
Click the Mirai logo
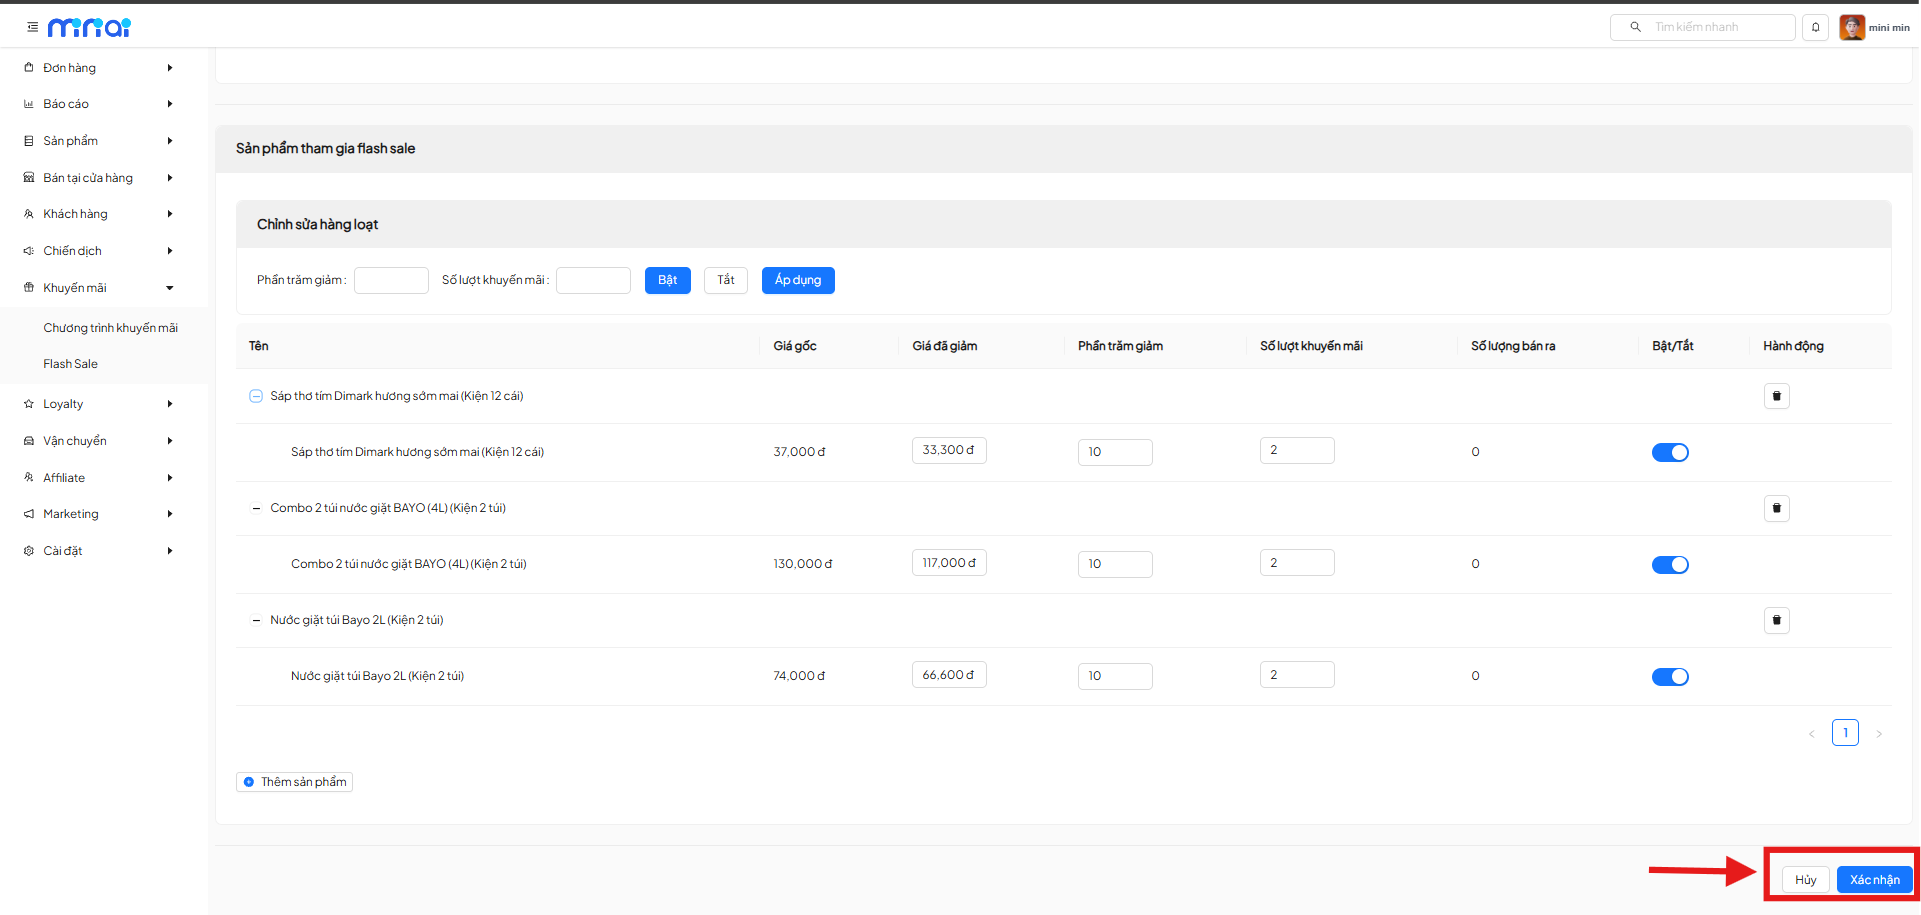pos(89,27)
